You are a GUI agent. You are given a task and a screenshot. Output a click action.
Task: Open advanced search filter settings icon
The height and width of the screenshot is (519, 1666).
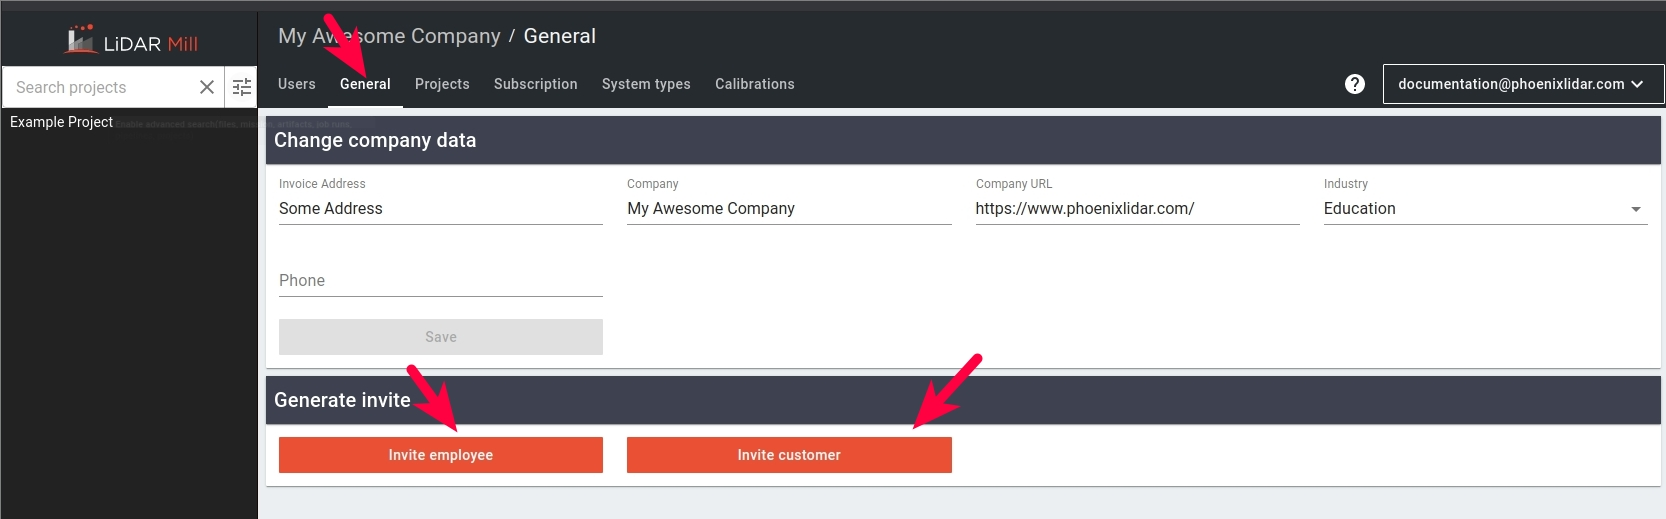coord(242,87)
